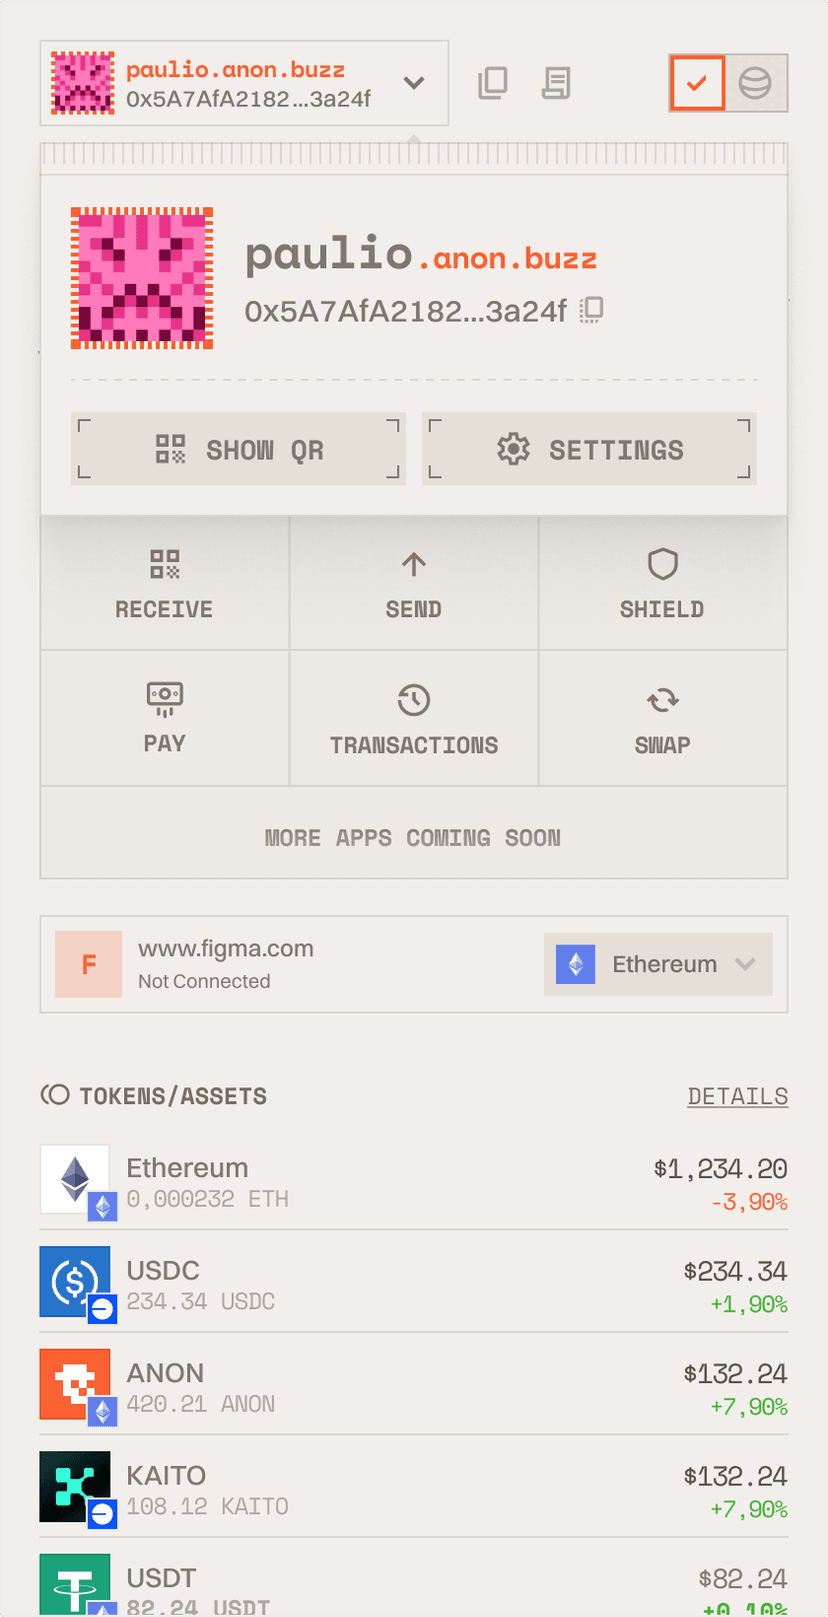Viewport: 828px width, 1617px height.
Task: Select the USDC token row
Action: (414, 1284)
